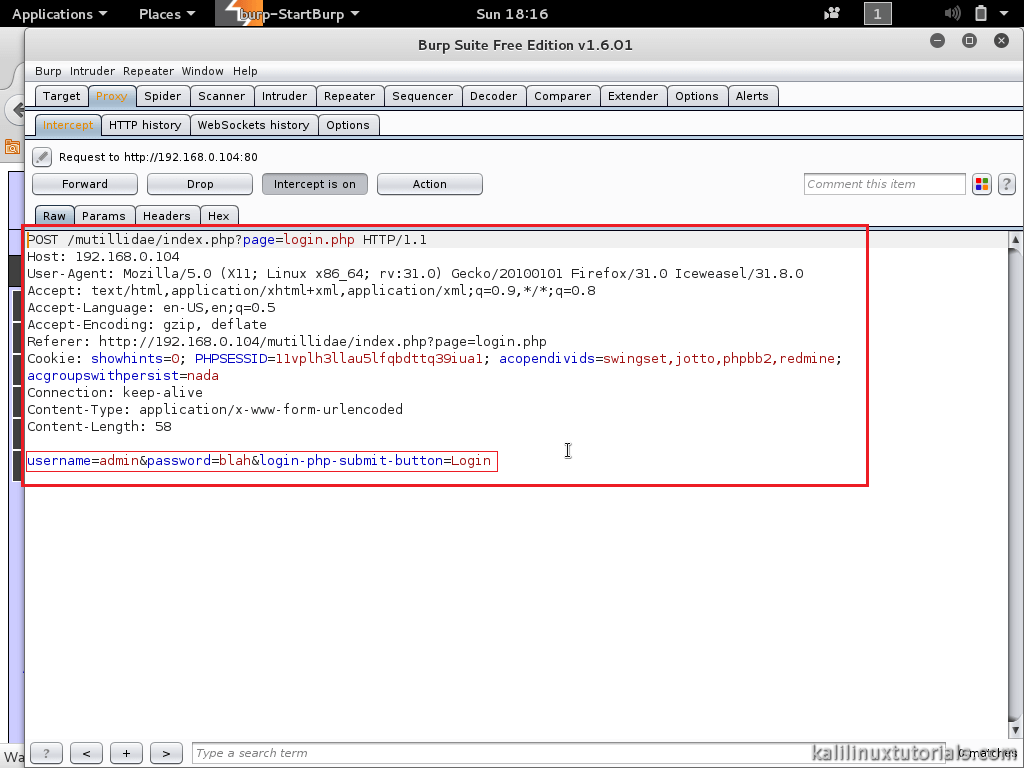Open the Intruder menu
1024x768 pixels.
(92, 71)
